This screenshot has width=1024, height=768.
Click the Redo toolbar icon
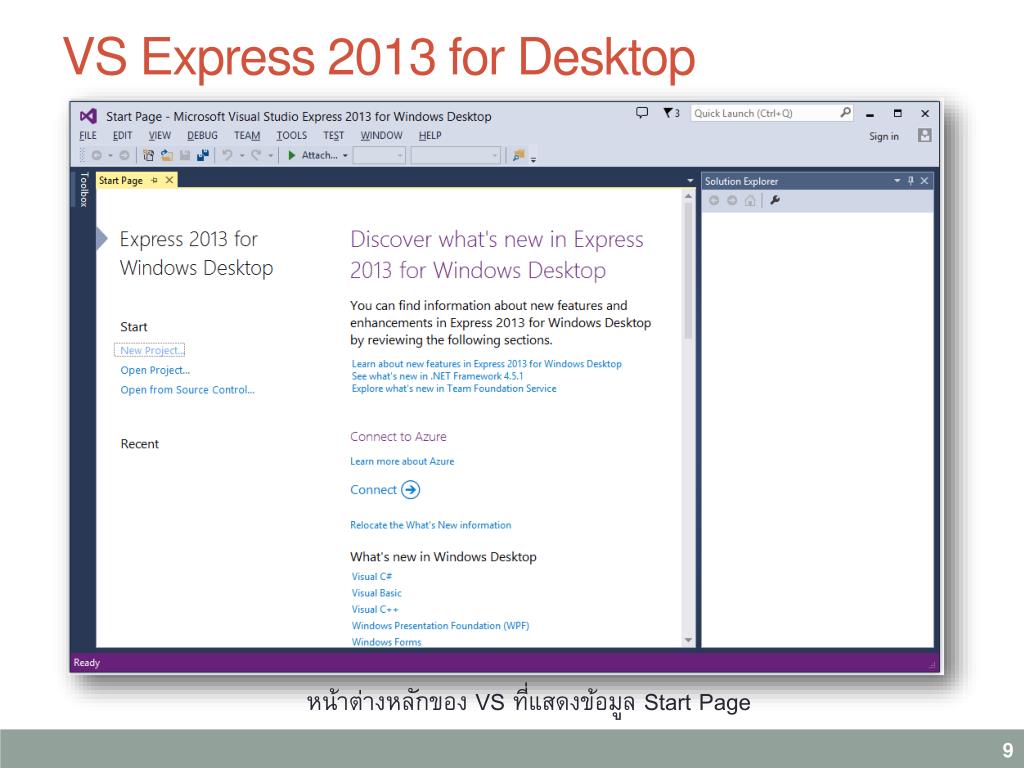tap(255, 155)
